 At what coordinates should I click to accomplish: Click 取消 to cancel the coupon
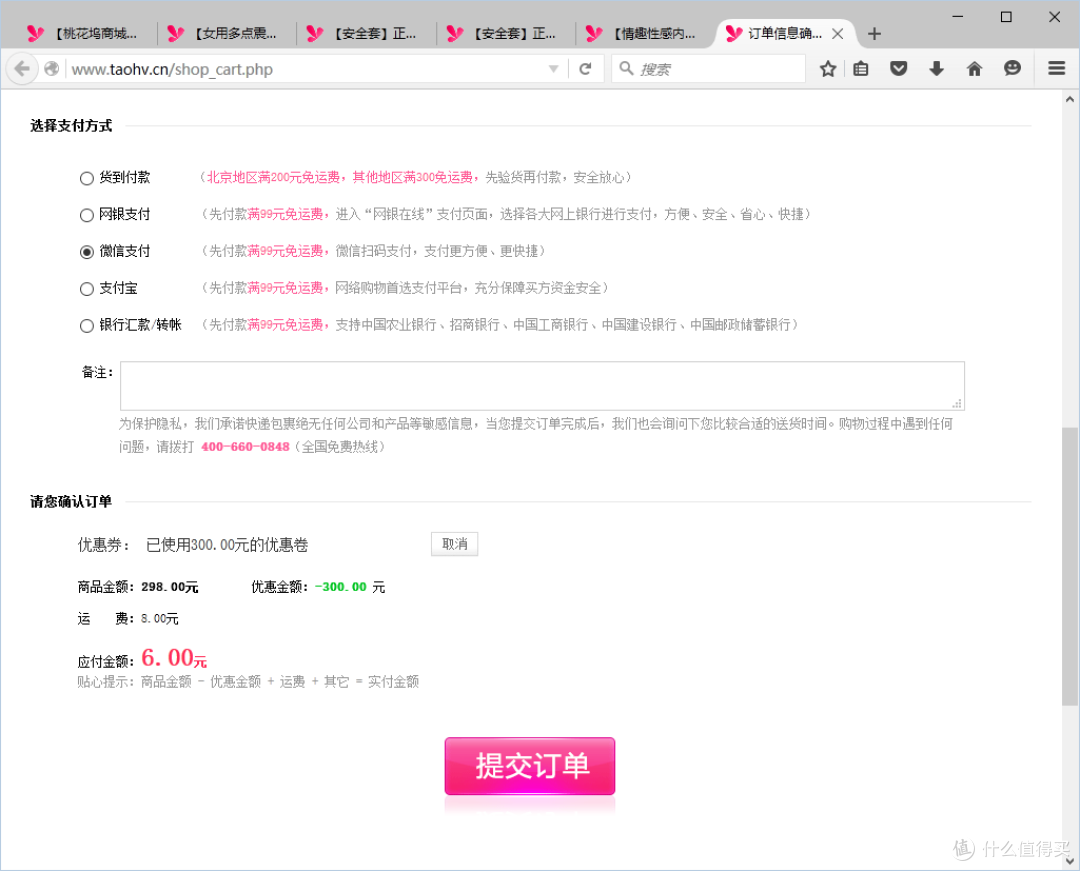[x=455, y=544]
